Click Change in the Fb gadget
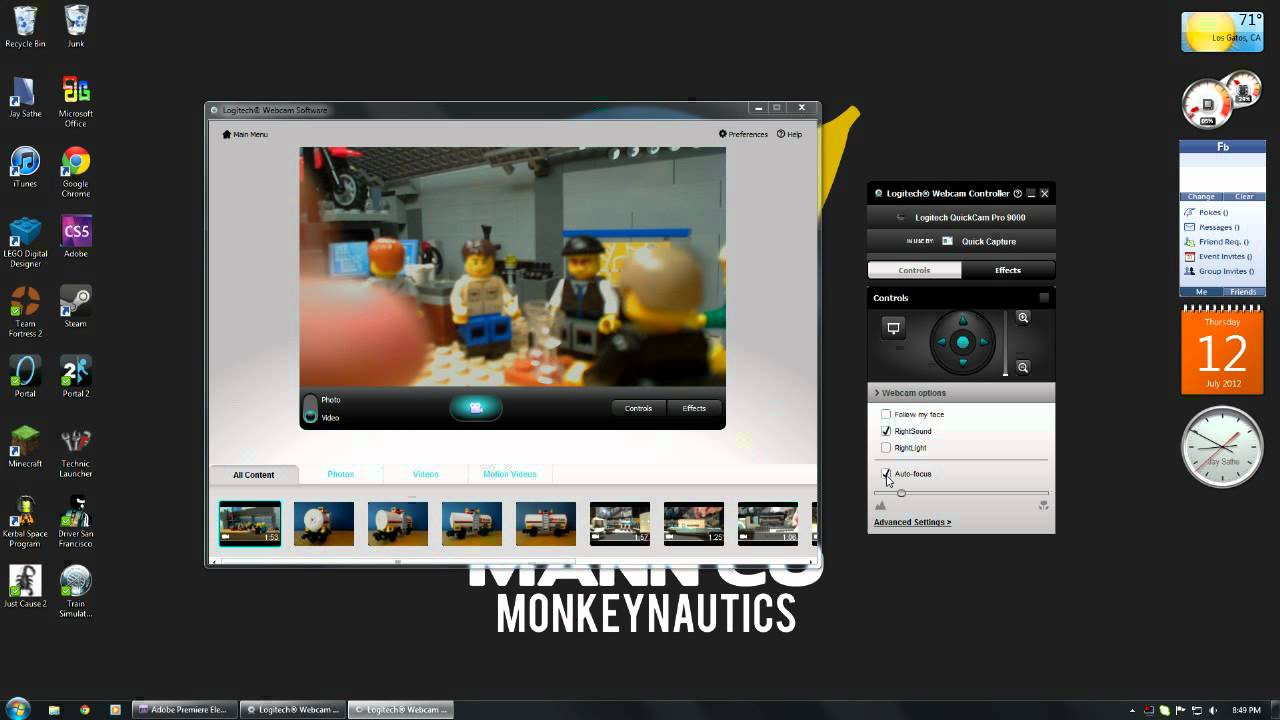 point(1201,197)
